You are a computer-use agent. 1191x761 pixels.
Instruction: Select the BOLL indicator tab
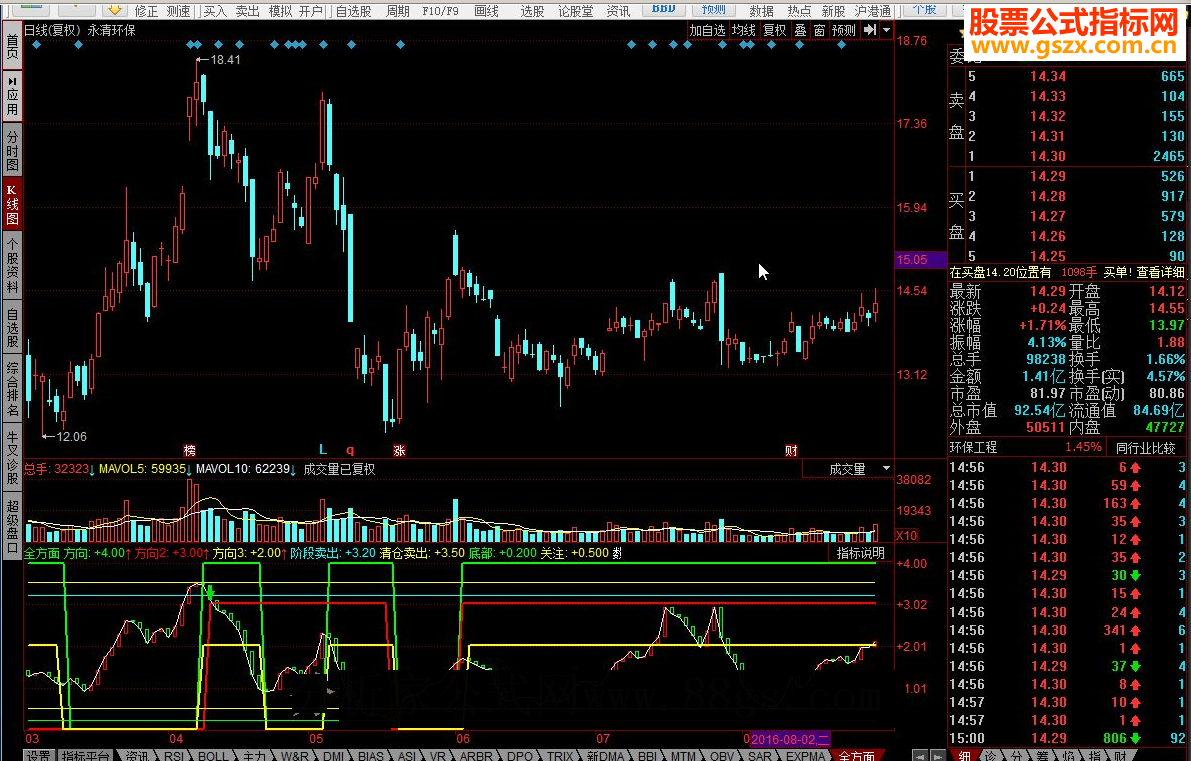(213, 756)
